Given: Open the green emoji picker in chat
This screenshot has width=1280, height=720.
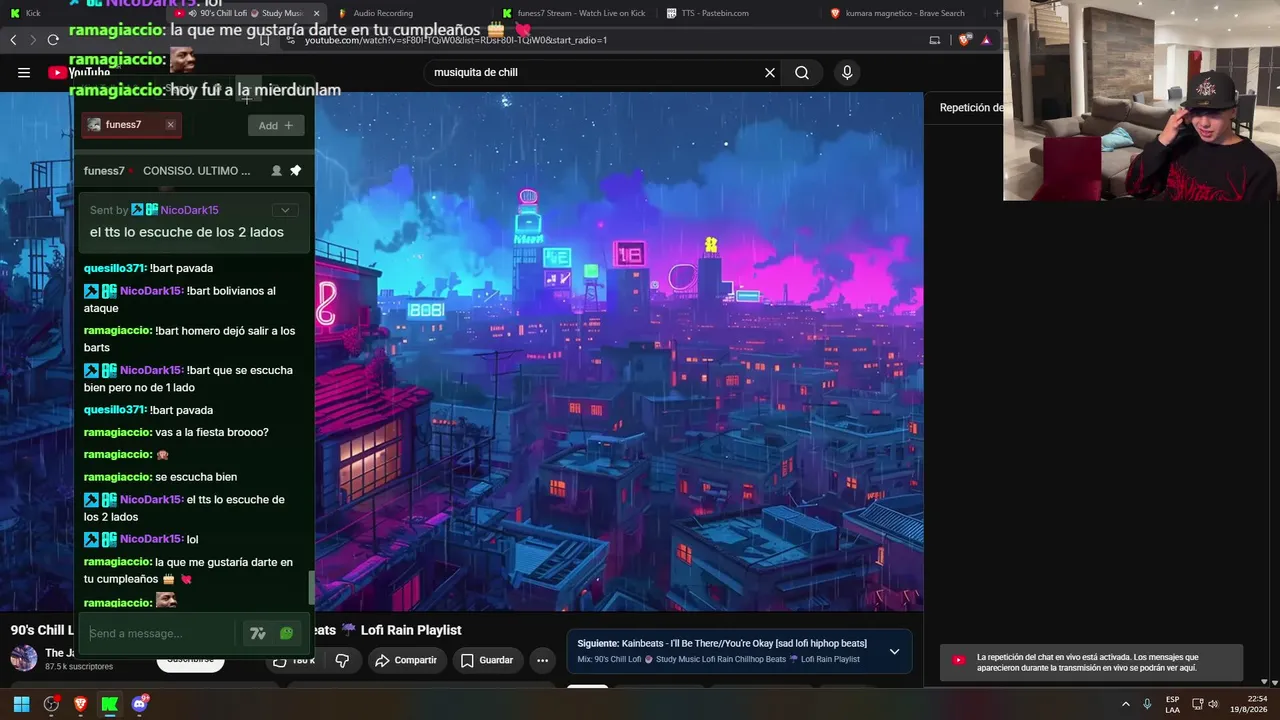Looking at the screenshot, I should point(287,633).
